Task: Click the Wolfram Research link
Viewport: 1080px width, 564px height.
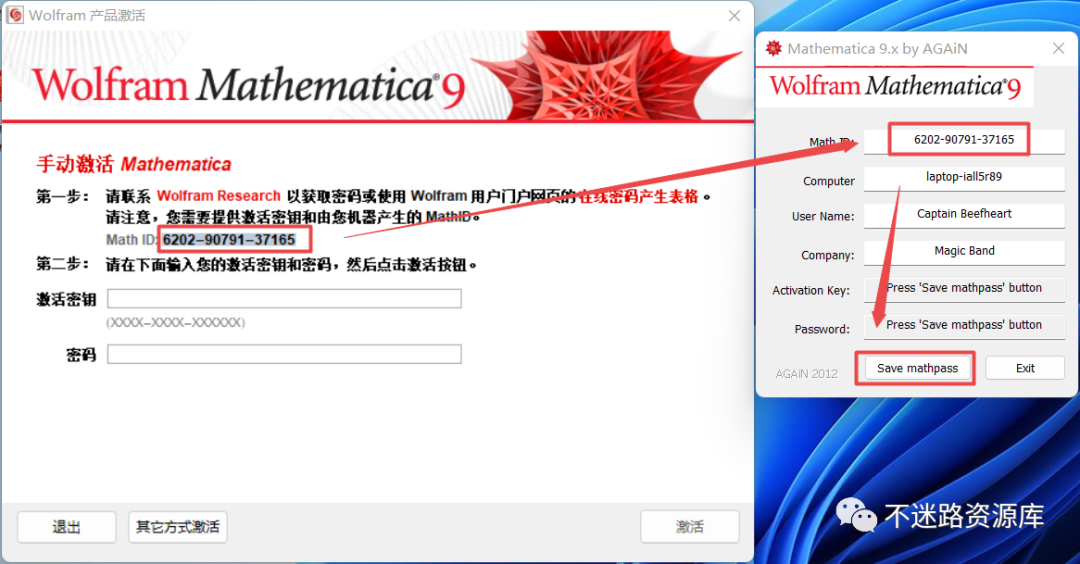Action: [218, 196]
